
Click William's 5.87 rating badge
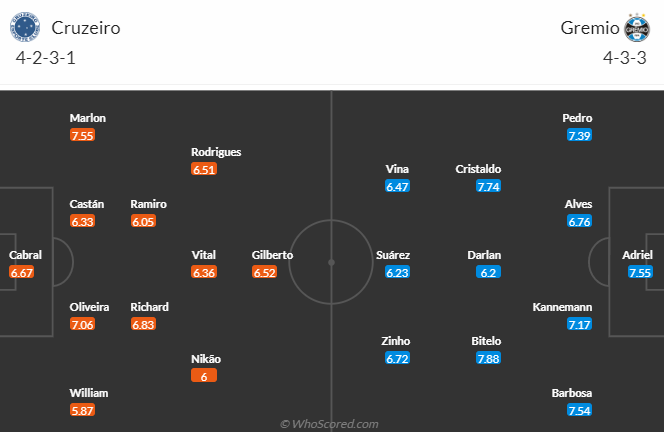83,410
